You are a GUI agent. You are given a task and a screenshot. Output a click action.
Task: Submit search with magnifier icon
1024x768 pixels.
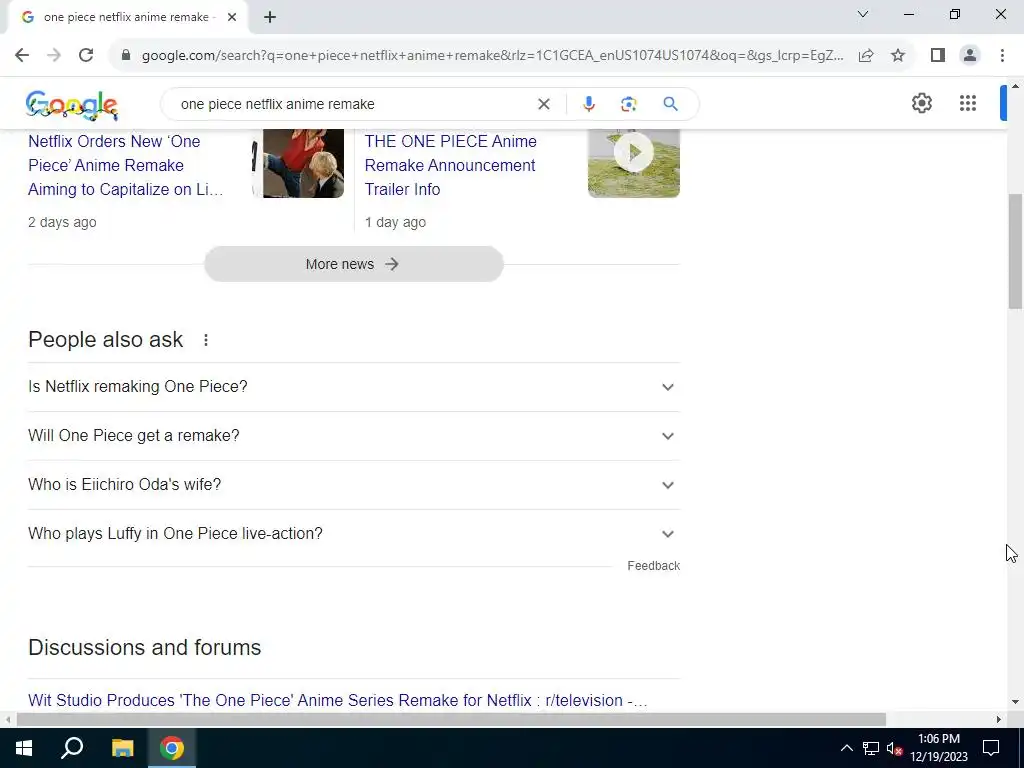pyautogui.click(x=670, y=104)
